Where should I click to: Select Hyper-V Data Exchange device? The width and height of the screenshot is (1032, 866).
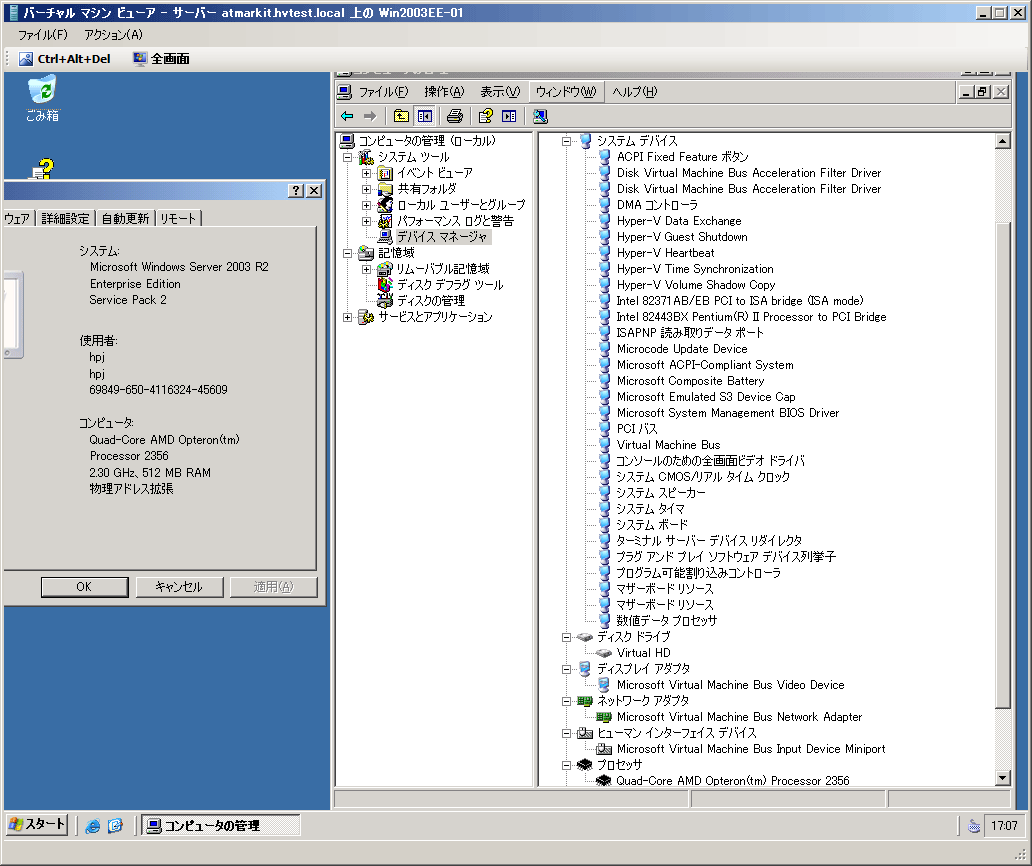tap(679, 221)
